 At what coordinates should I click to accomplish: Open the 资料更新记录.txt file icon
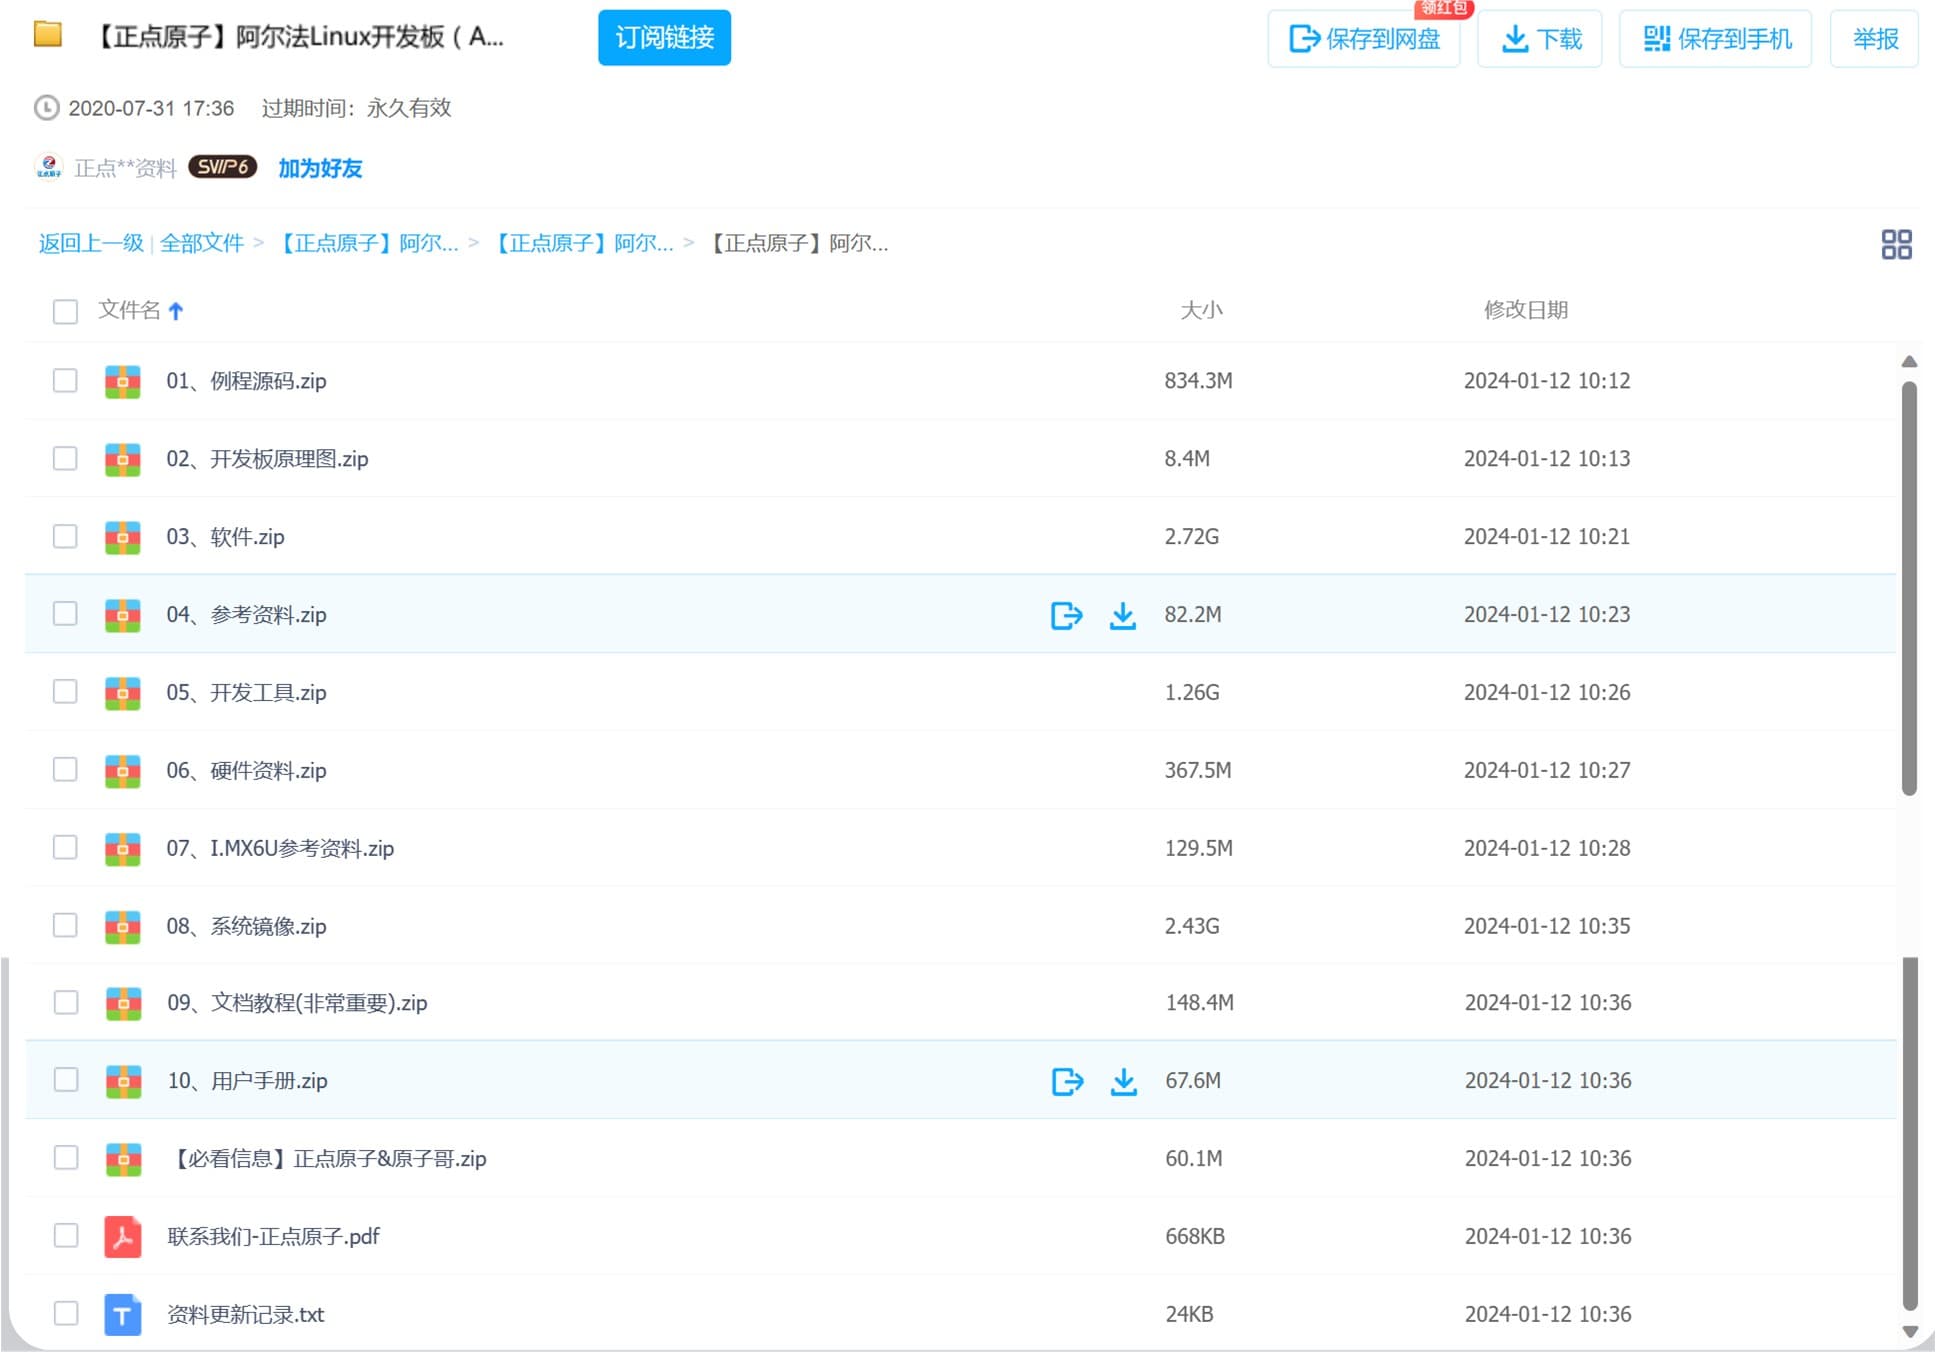click(122, 1314)
